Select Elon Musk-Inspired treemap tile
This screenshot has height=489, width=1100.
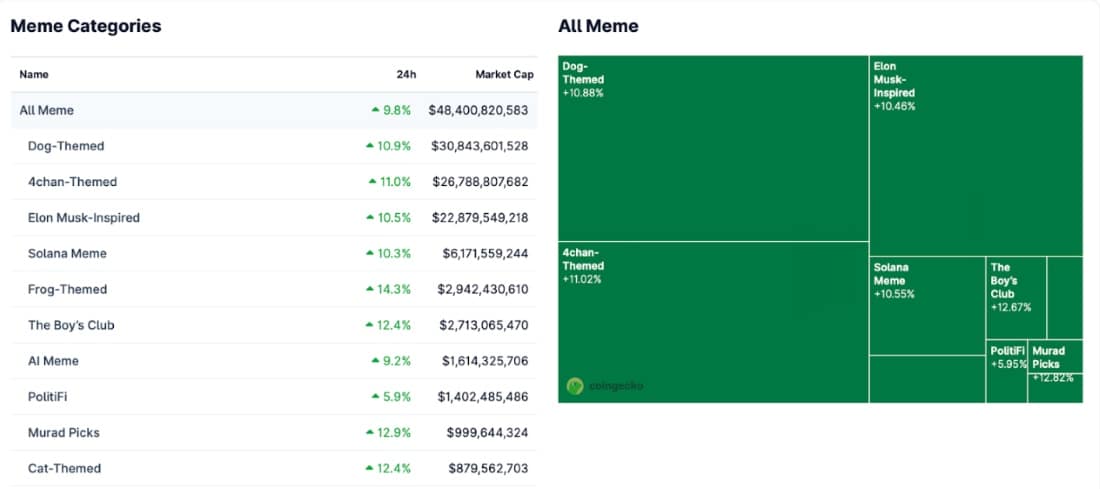[x=975, y=155]
